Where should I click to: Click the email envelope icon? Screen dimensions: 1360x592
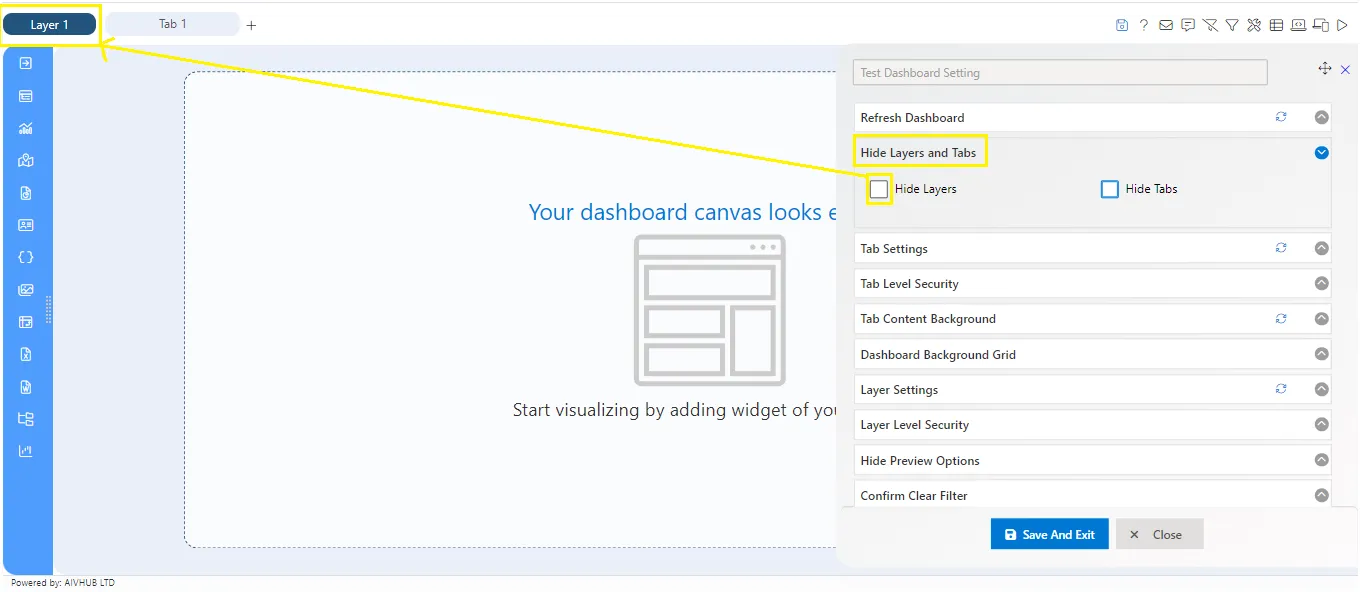[x=1166, y=25]
